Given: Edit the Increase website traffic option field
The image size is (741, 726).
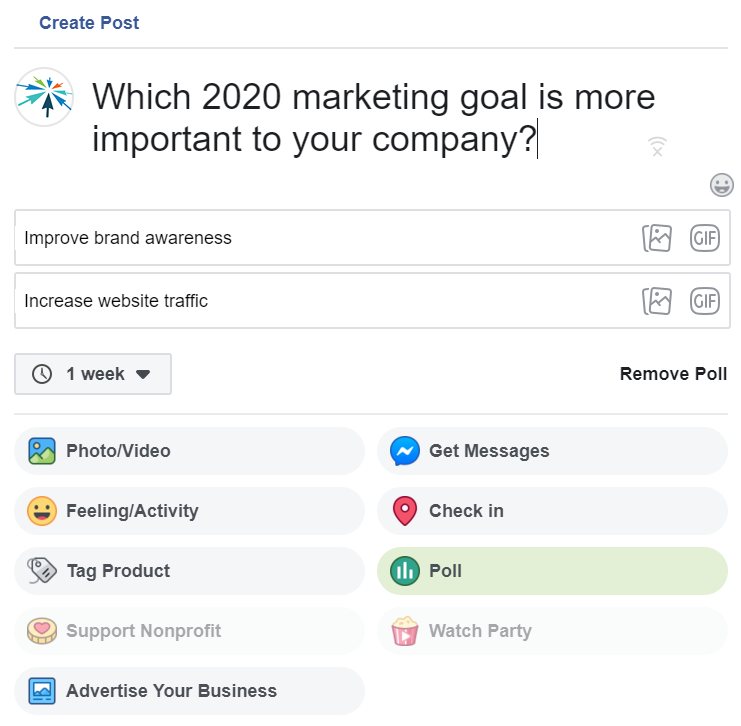Looking at the screenshot, I should pos(326,301).
